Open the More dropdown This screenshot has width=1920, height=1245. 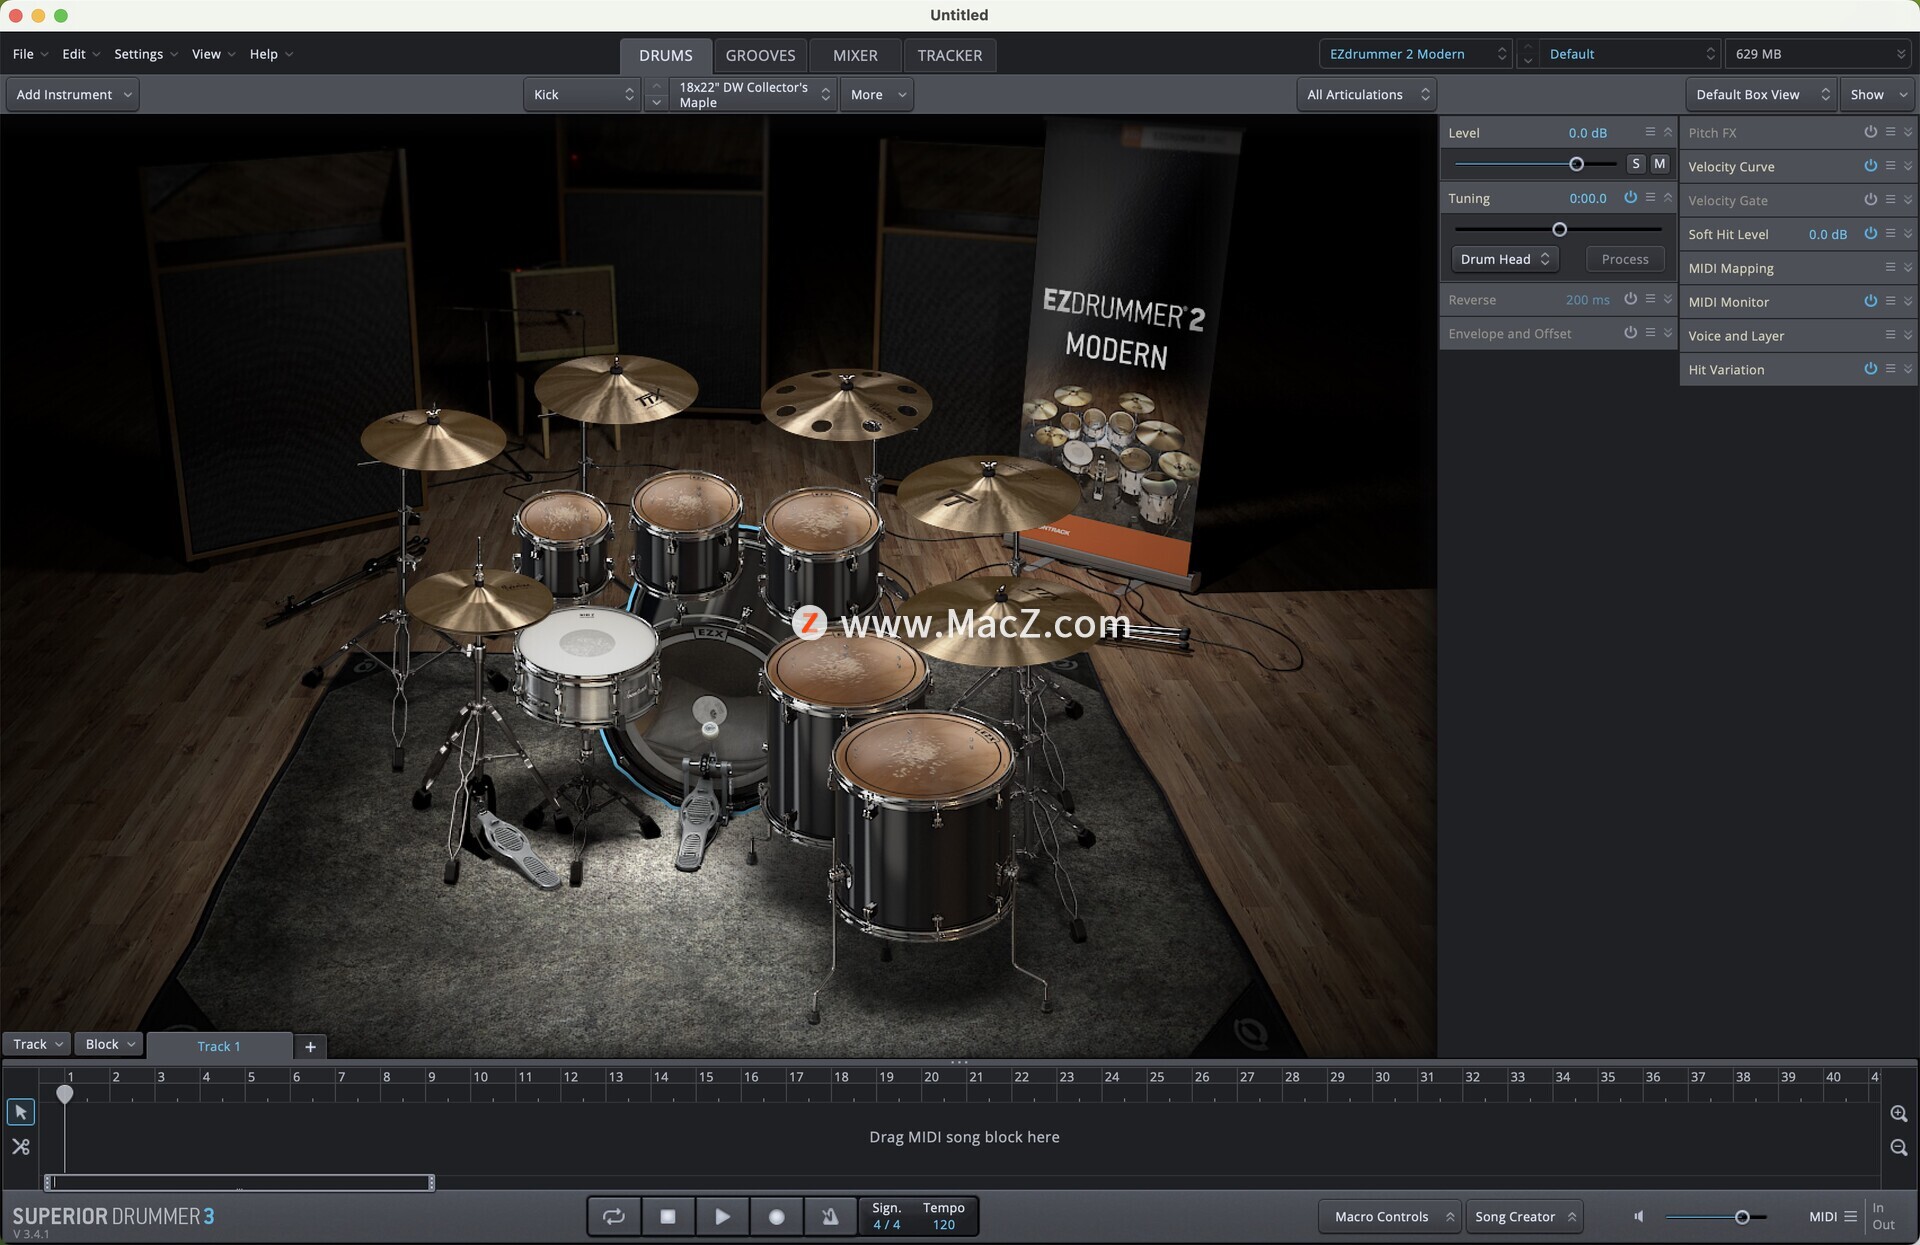[877, 94]
